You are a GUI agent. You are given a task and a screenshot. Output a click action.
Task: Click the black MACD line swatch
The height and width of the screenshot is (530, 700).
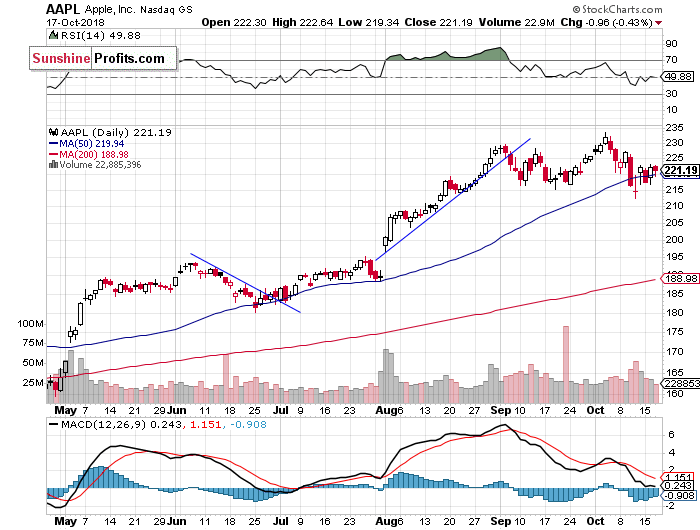pos(53,424)
